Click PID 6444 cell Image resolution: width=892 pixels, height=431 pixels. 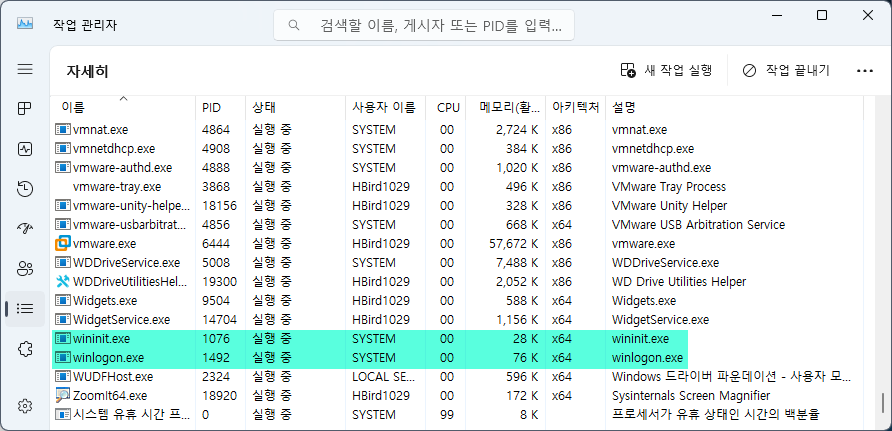pyautogui.click(x=216, y=244)
